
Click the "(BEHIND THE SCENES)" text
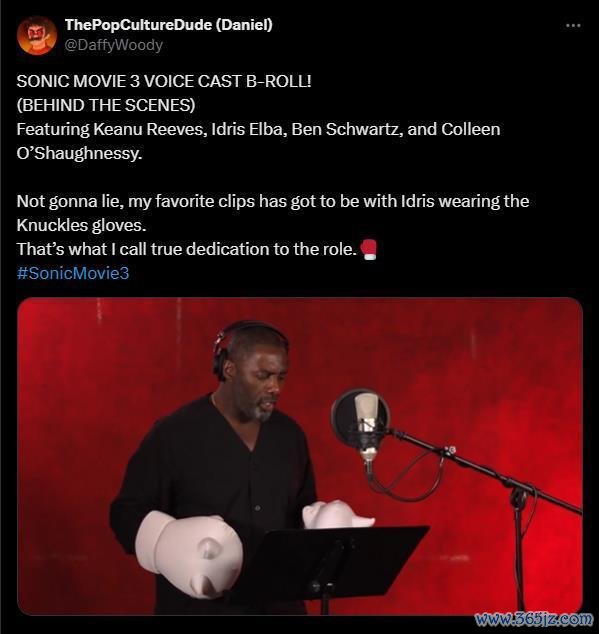click(106, 105)
